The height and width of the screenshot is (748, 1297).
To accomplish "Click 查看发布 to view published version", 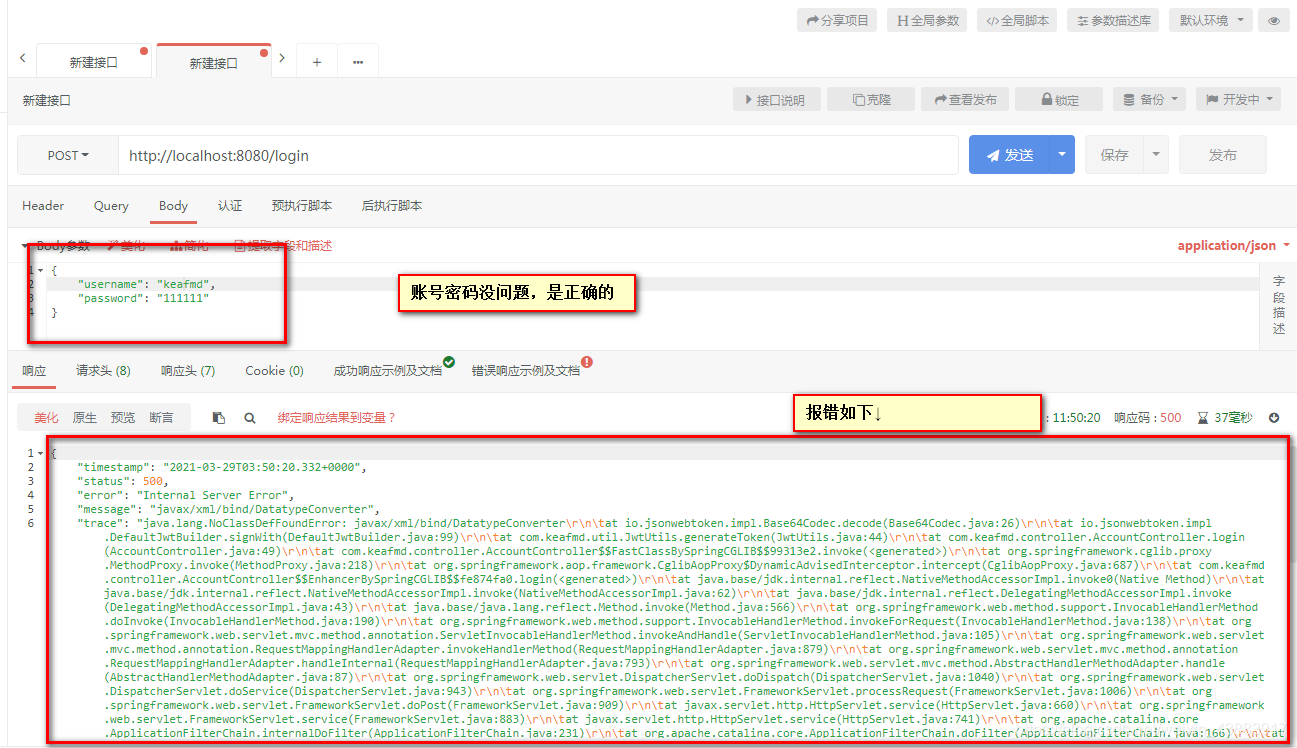I will click(965, 100).
